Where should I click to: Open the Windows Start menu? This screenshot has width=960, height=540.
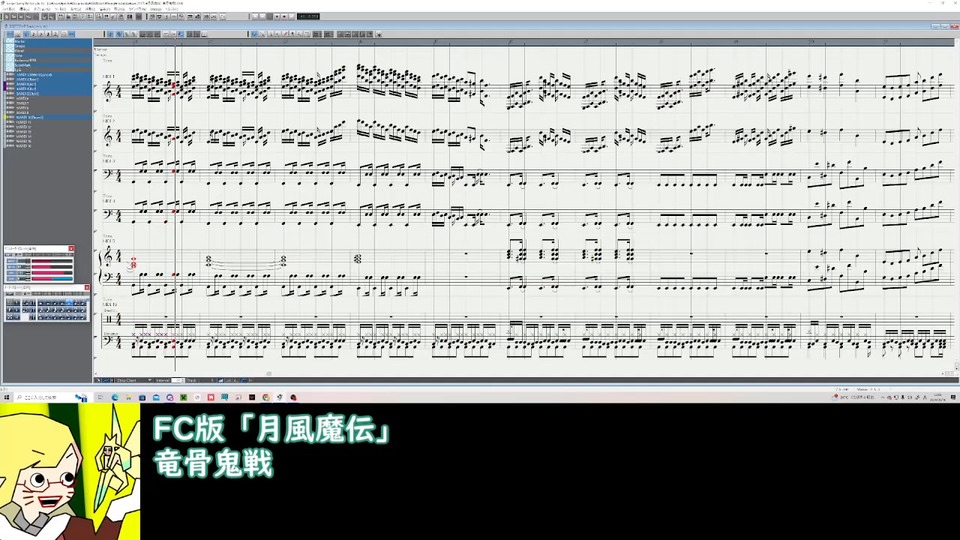point(7,397)
